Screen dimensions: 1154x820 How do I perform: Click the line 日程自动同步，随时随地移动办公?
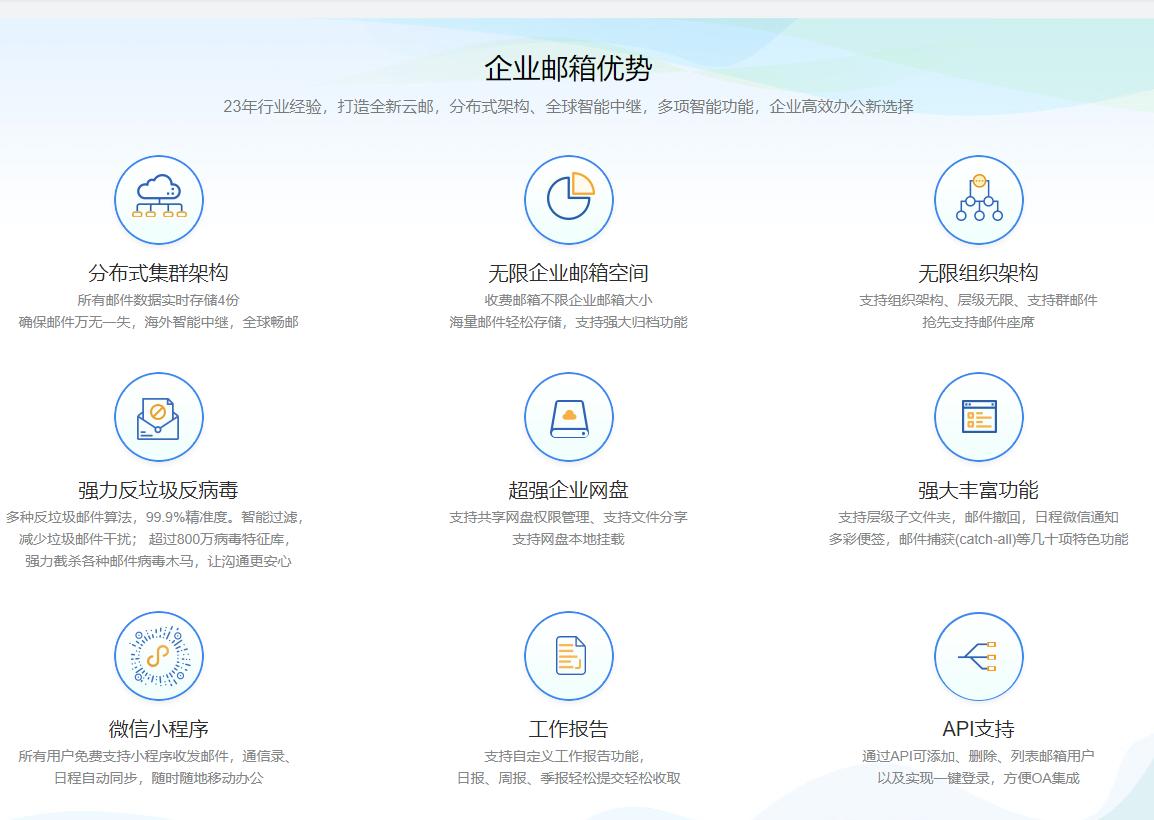pos(158,779)
